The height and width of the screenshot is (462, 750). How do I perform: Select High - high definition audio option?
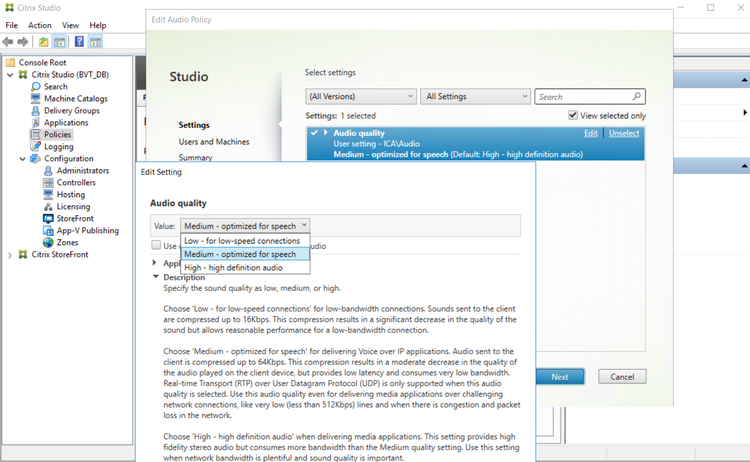click(245, 267)
